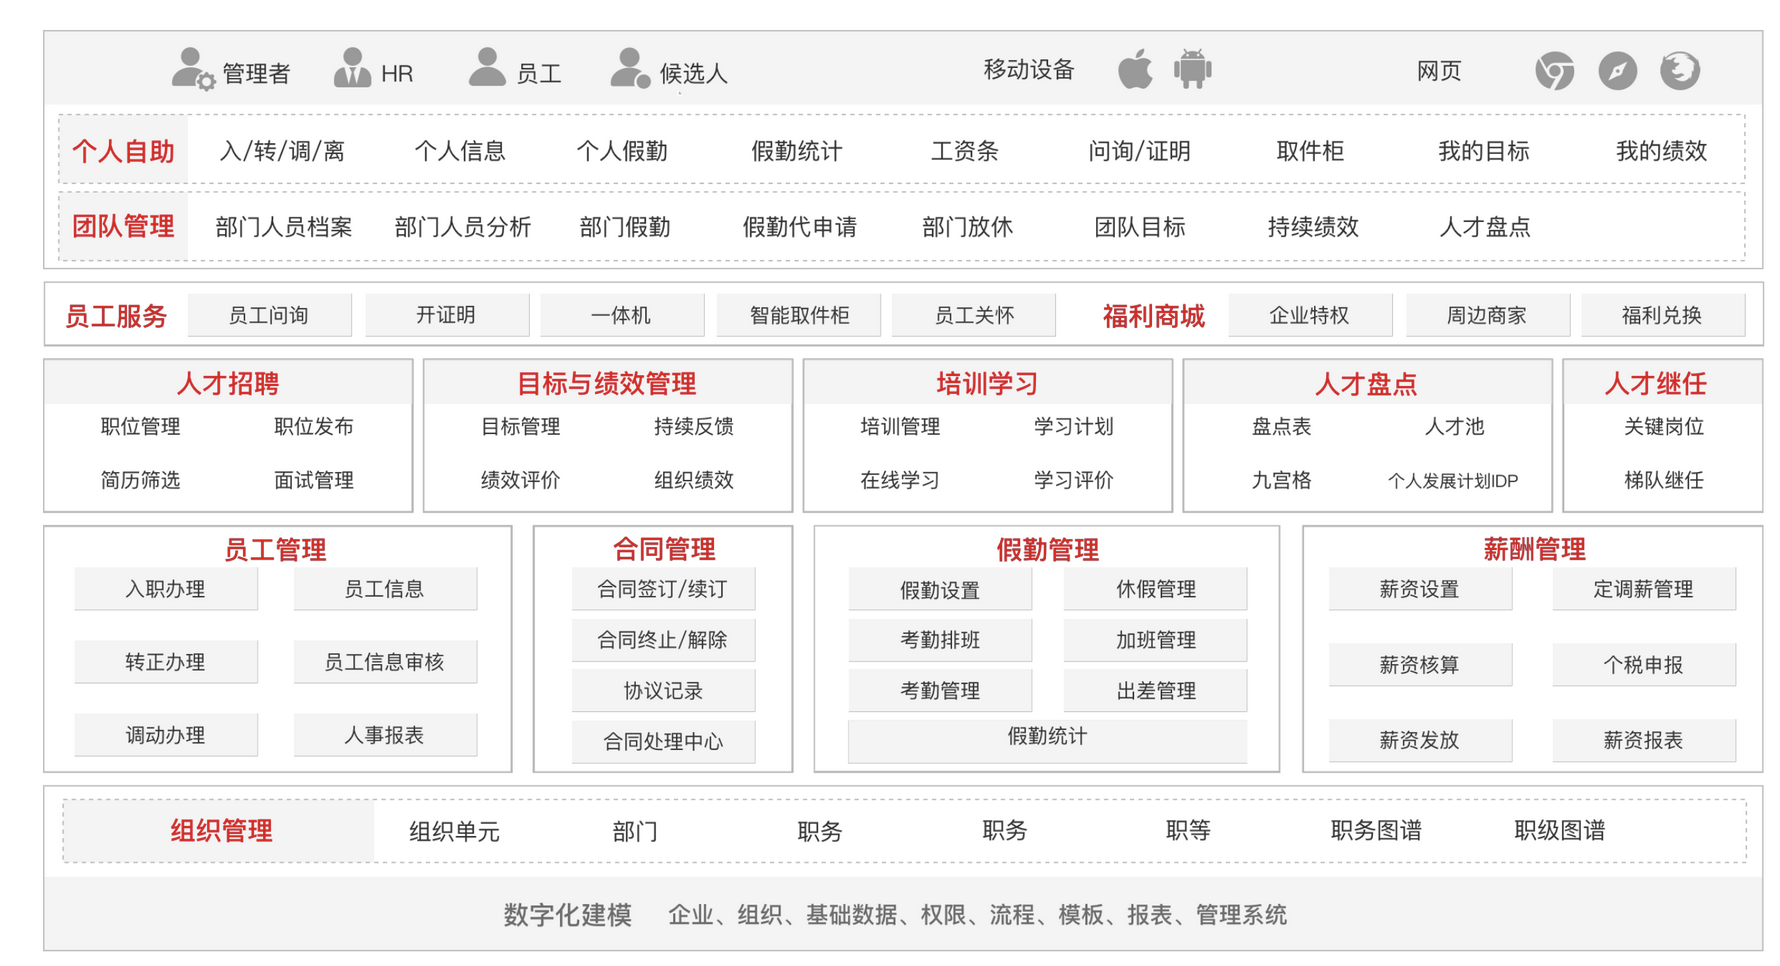The image size is (1780, 966).
Task: Open the 团队管理 tab
Action: (124, 227)
